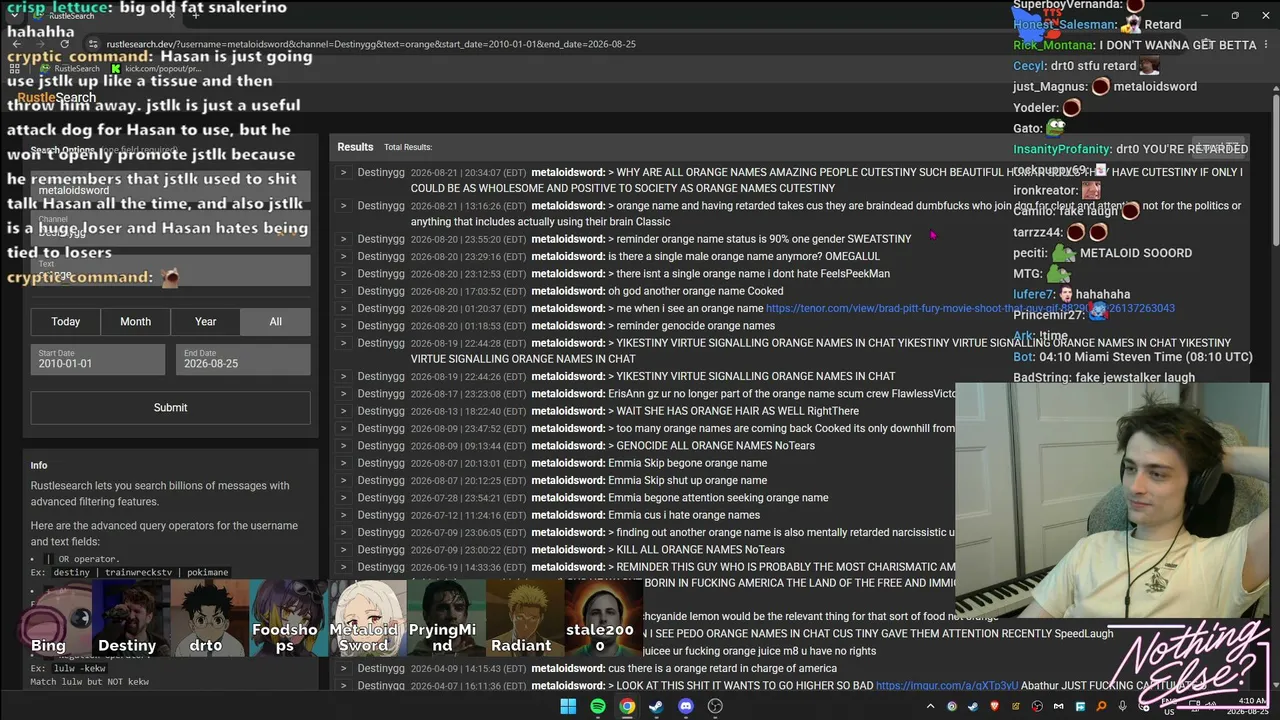Show hidden system tray icons
The image size is (1280, 720).
(x=930, y=707)
